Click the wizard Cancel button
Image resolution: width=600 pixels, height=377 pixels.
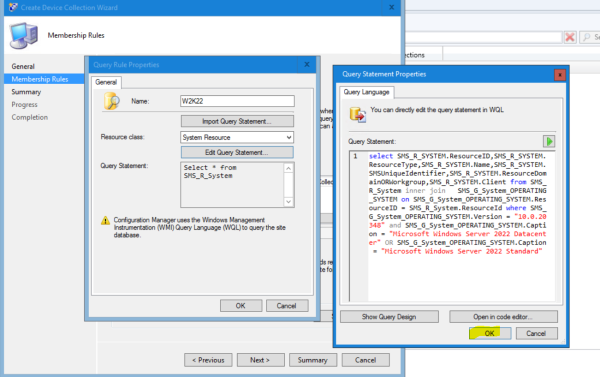coord(365,360)
